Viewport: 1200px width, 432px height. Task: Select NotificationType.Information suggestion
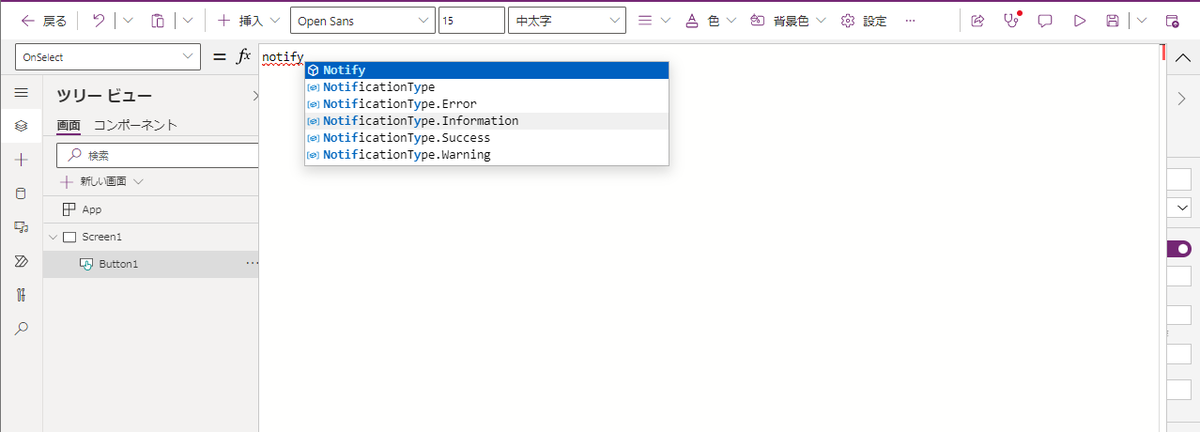point(486,121)
